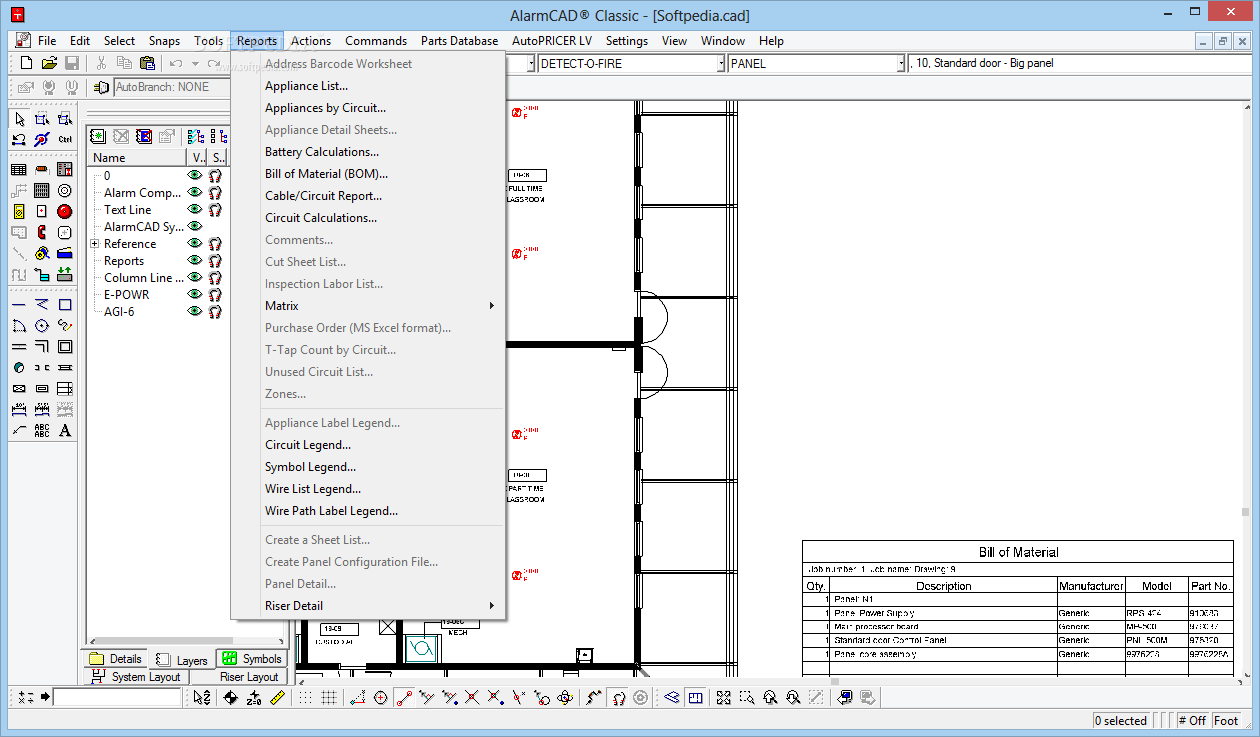Screen dimensions: 1260x737
Task: Click the dotted grid points icon
Action: point(305,697)
